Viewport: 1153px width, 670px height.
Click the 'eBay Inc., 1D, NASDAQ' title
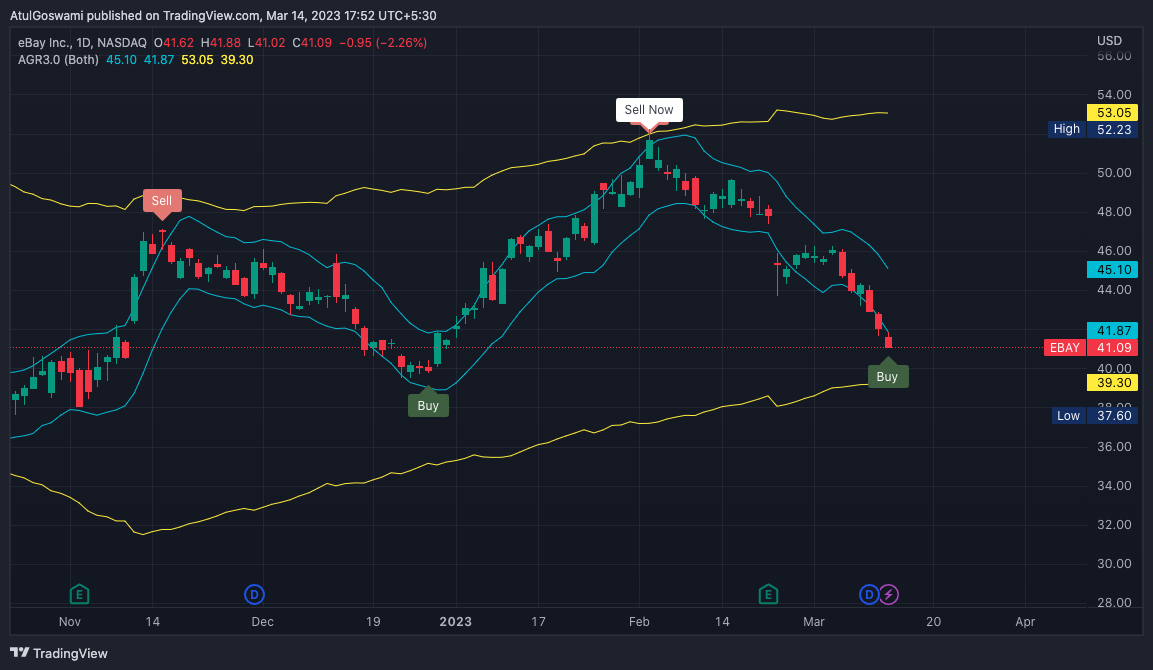coord(82,43)
